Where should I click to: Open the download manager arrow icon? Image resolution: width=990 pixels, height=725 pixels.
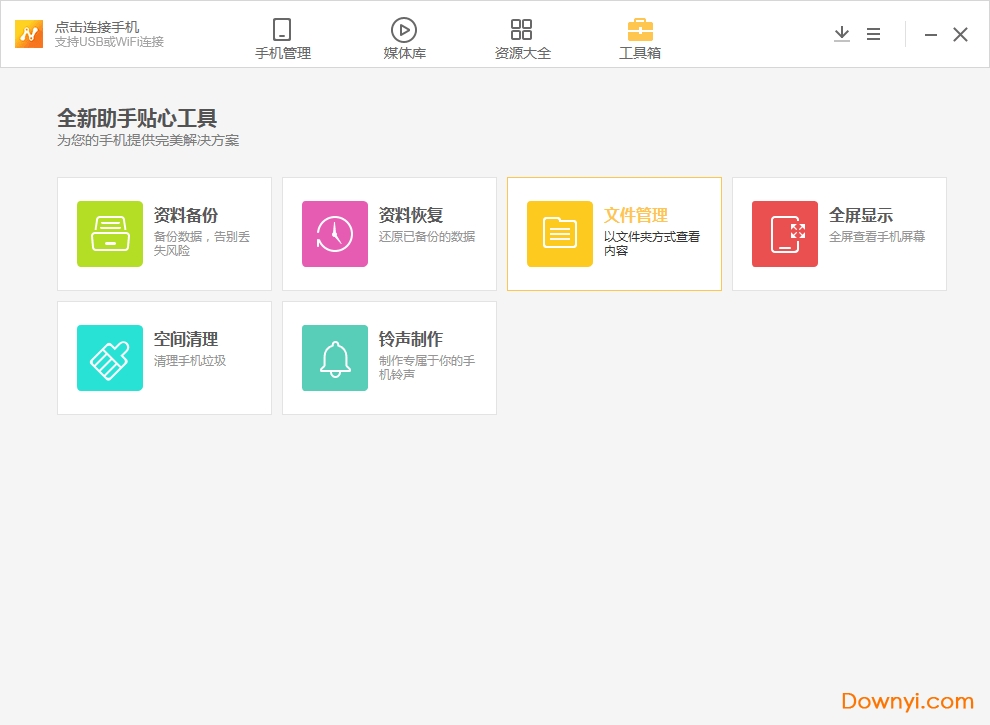point(842,34)
